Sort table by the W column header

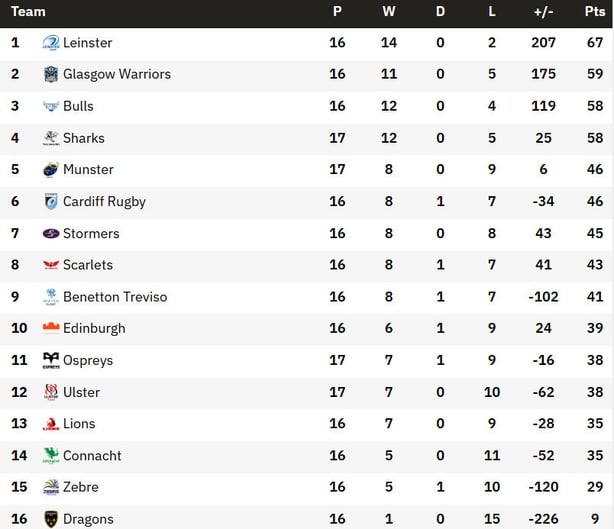[389, 11]
